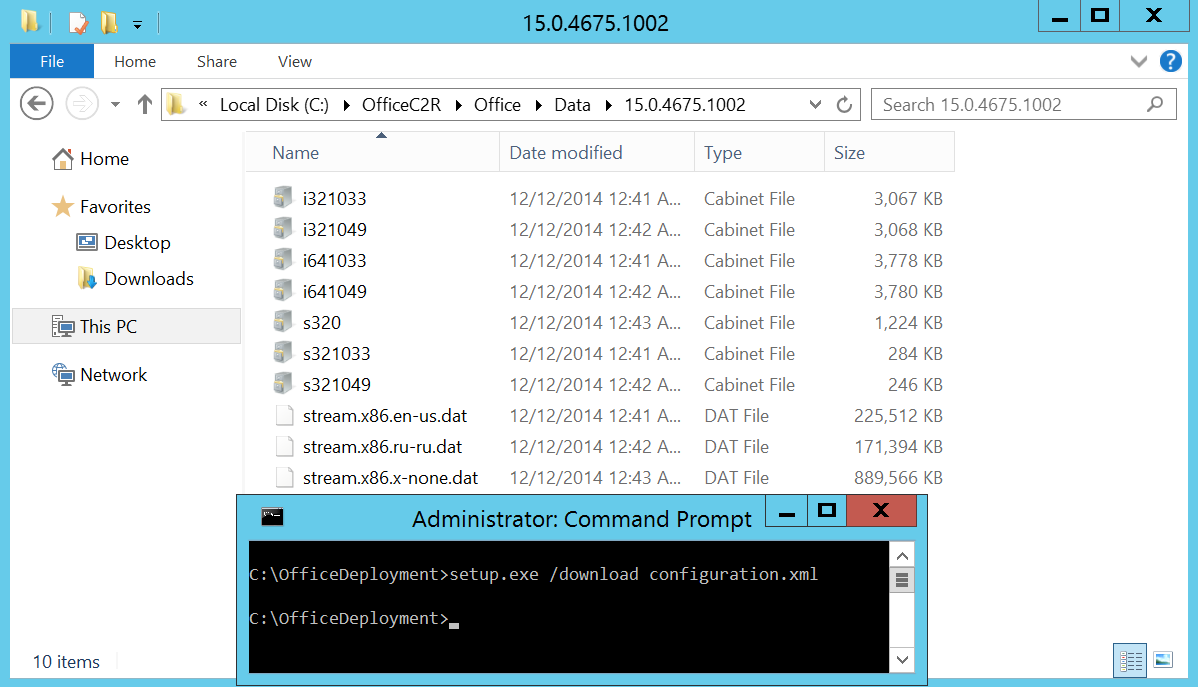Collapse the ribbon with the chevron

pyautogui.click(x=1138, y=61)
